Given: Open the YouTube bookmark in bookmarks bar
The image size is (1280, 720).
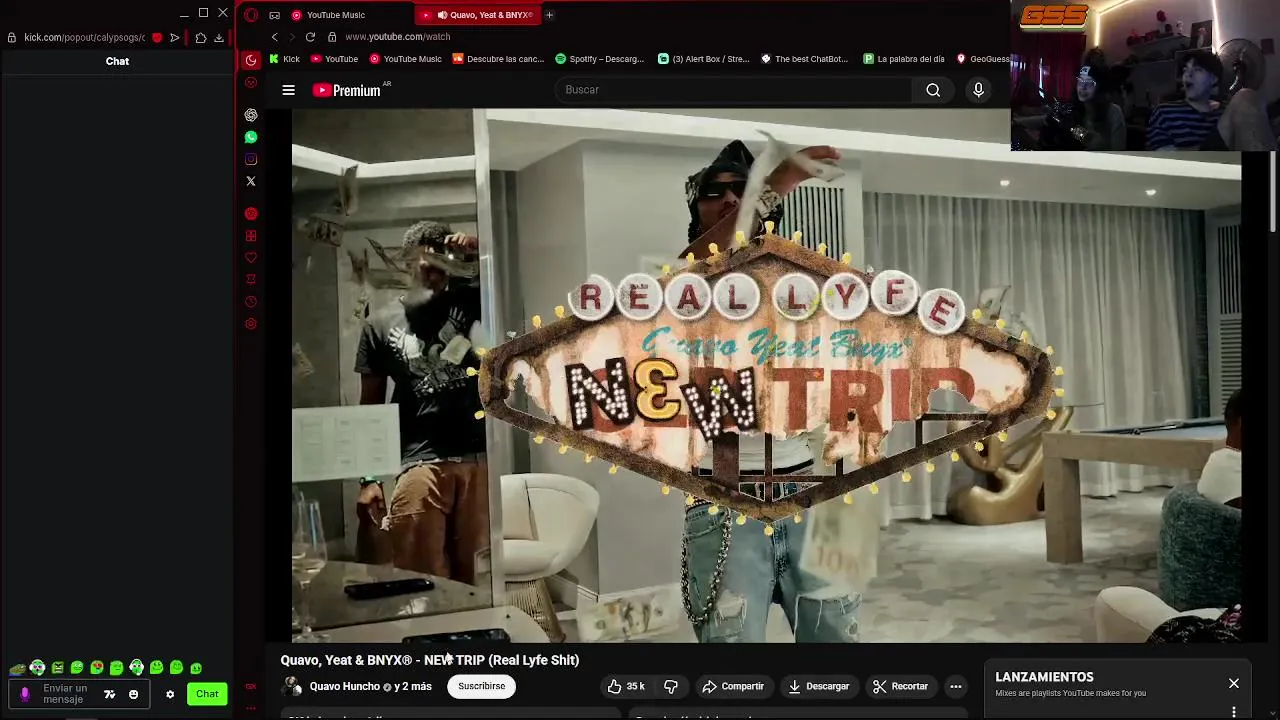Looking at the screenshot, I should (334, 59).
